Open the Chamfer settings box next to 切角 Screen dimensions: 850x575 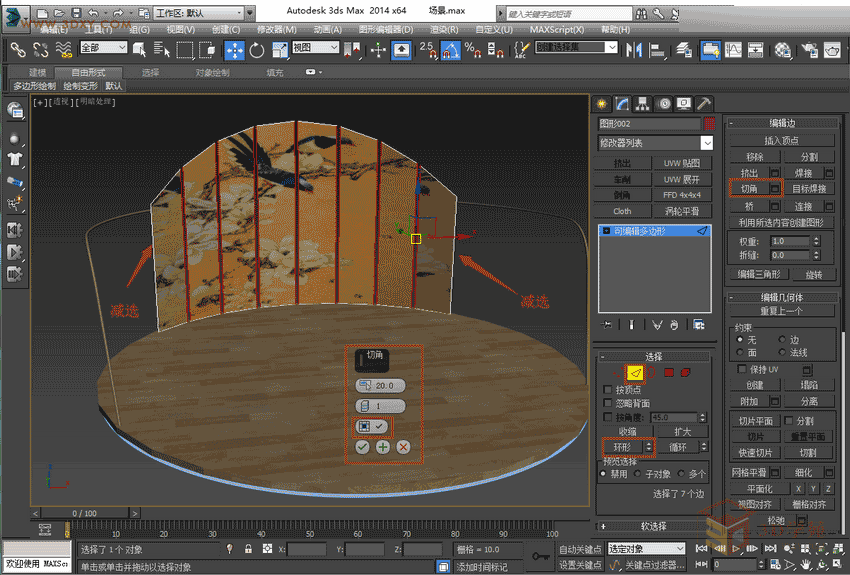[774, 188]
